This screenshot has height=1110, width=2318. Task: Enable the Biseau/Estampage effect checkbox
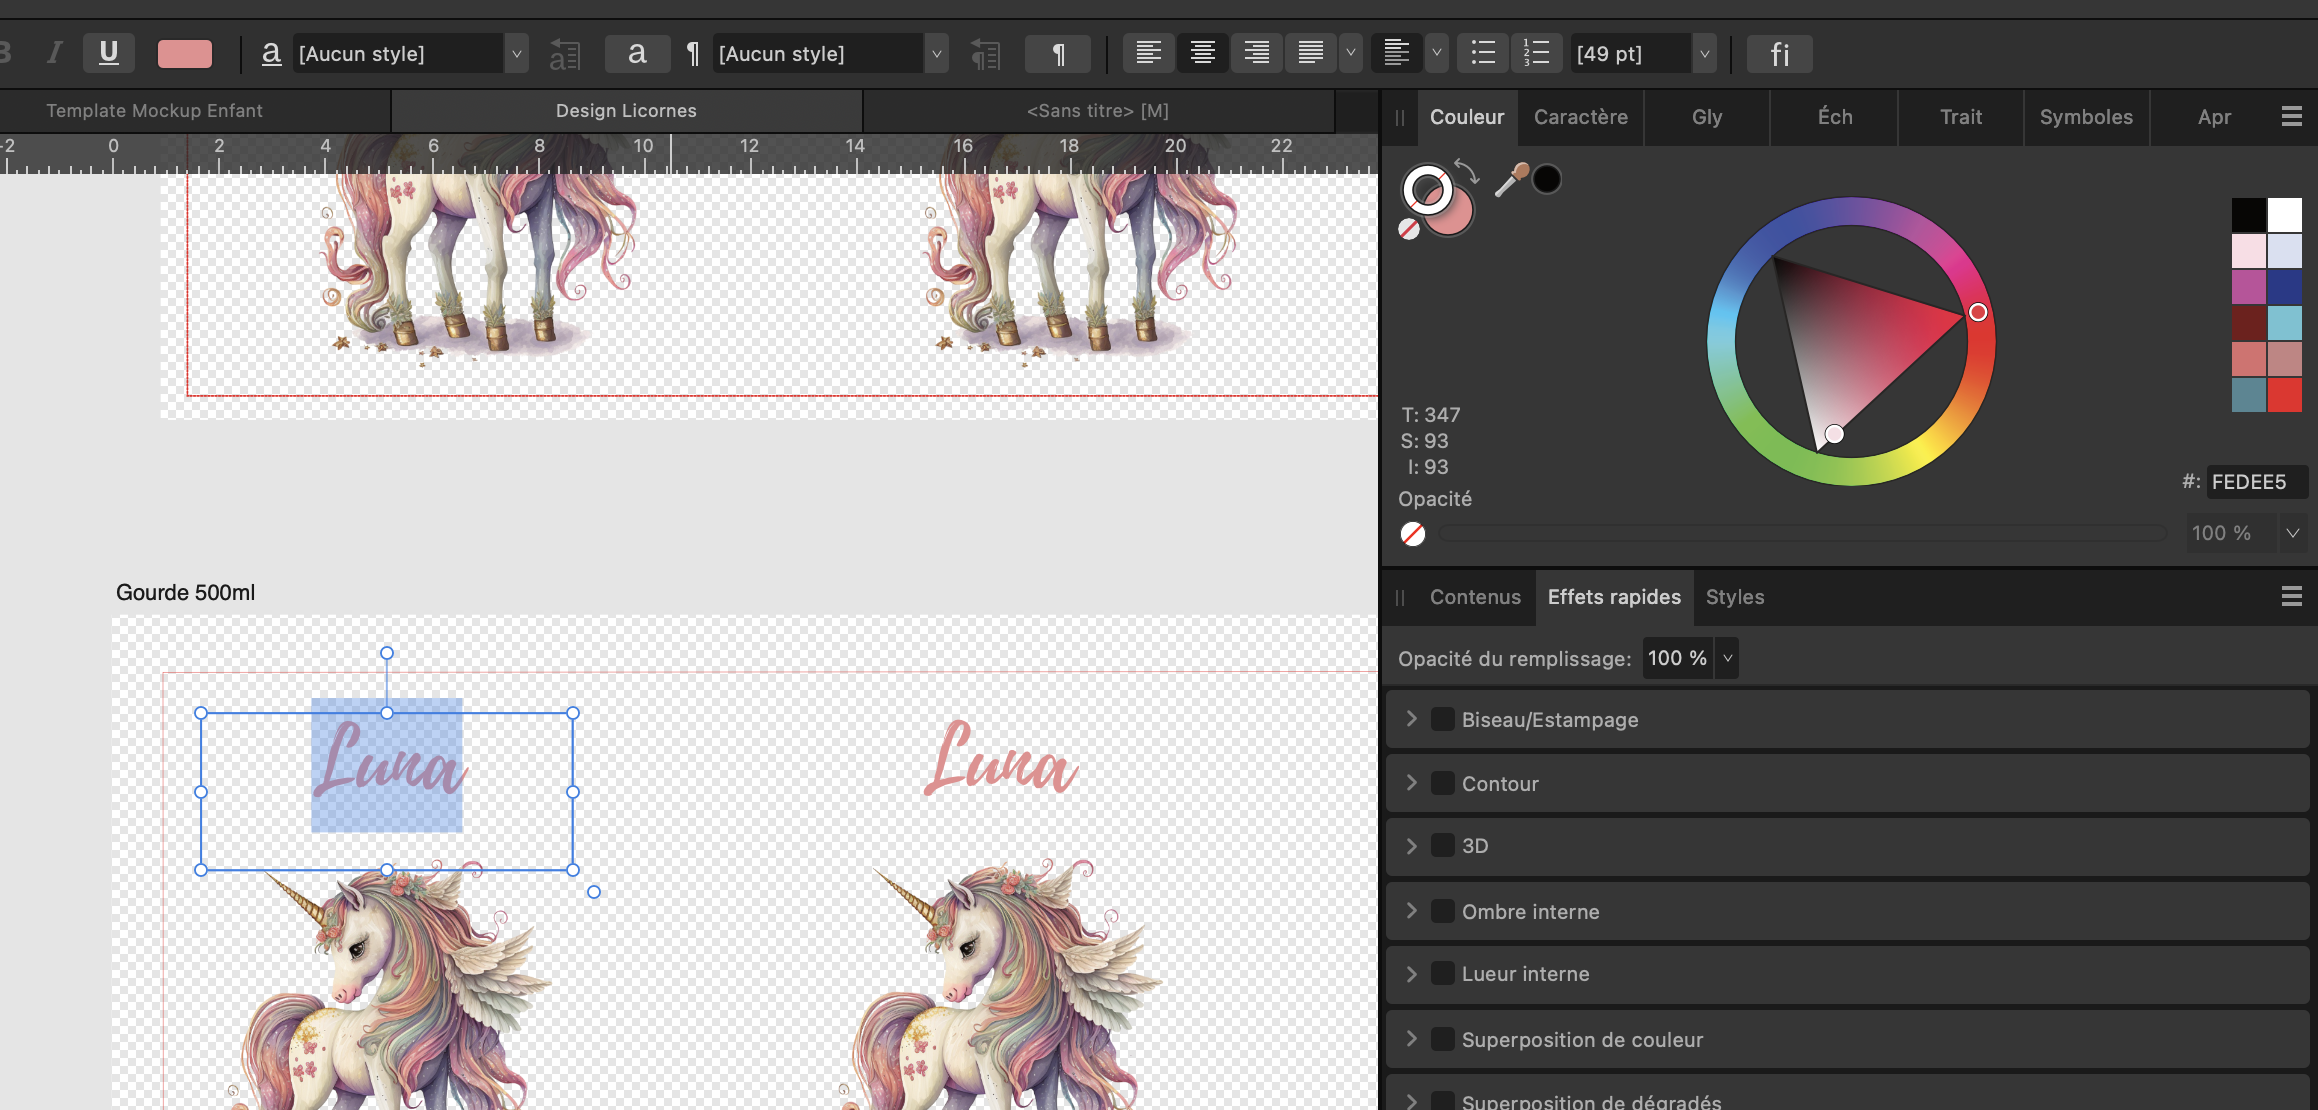[1442, 719]
